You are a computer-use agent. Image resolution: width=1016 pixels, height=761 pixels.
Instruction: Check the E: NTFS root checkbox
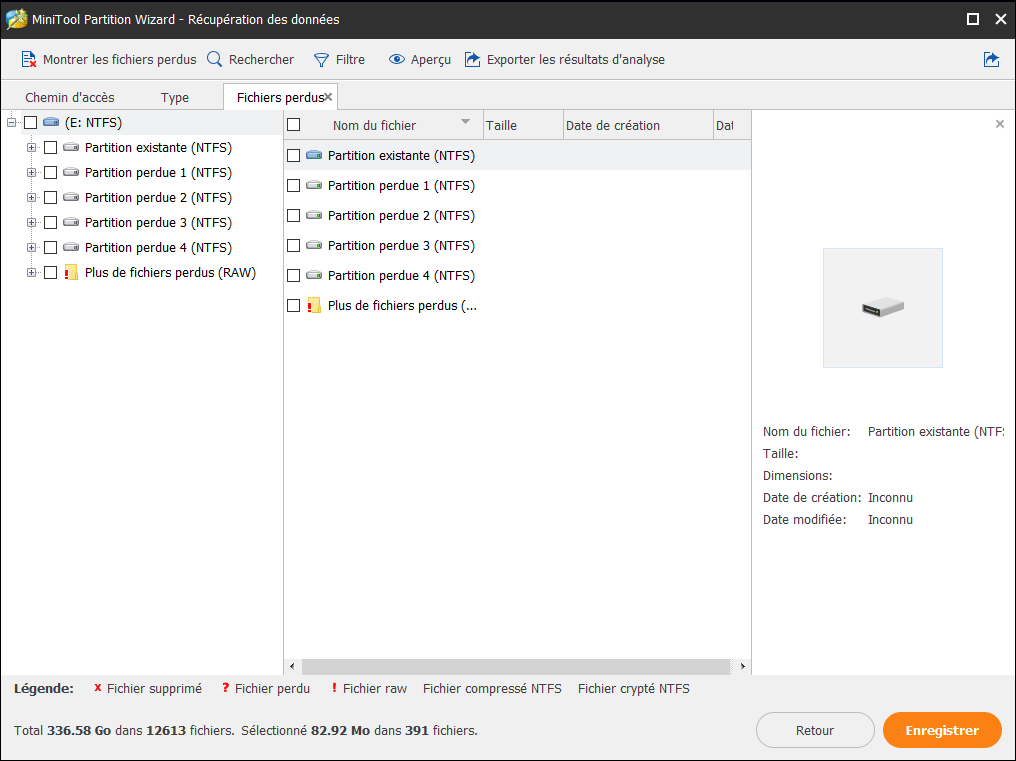point(30,123)
